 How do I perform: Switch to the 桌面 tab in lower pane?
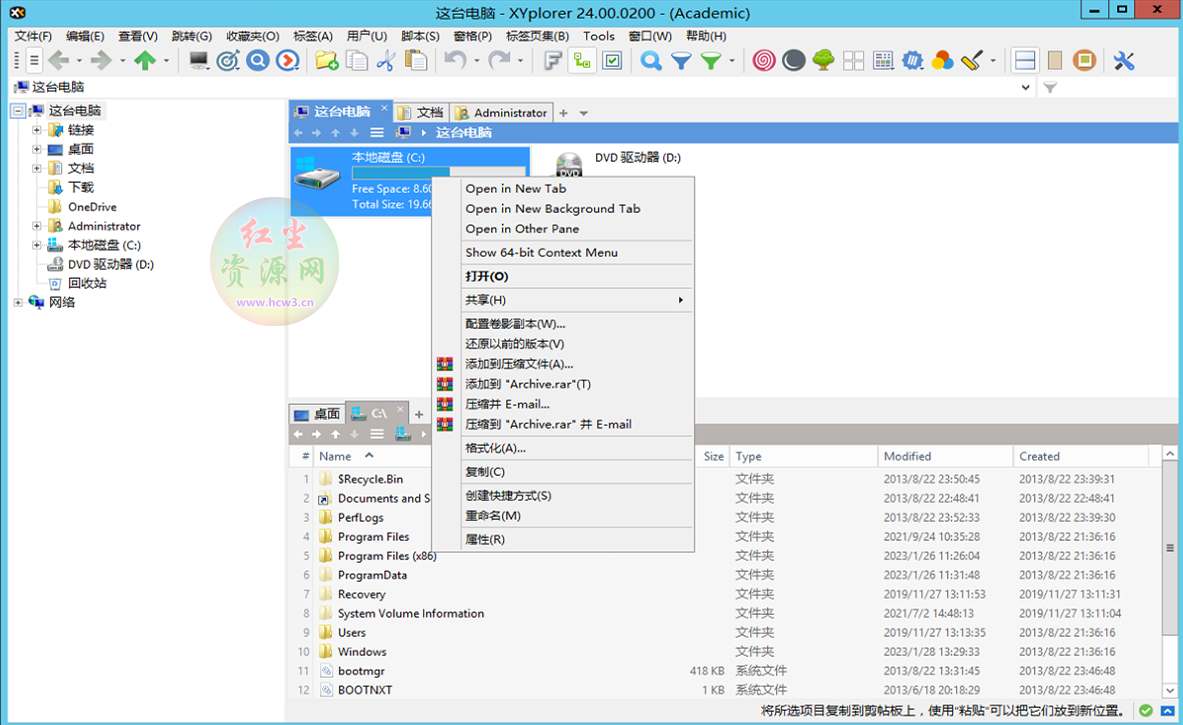click(318, 413)
